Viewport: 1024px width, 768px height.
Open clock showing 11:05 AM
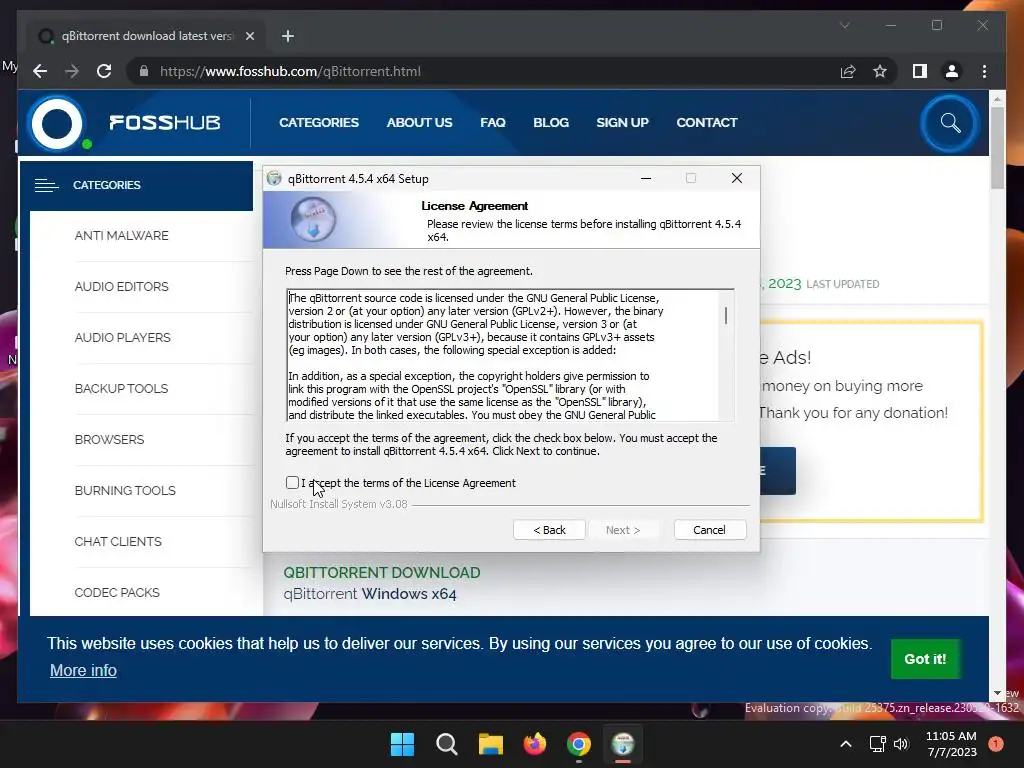952,744
